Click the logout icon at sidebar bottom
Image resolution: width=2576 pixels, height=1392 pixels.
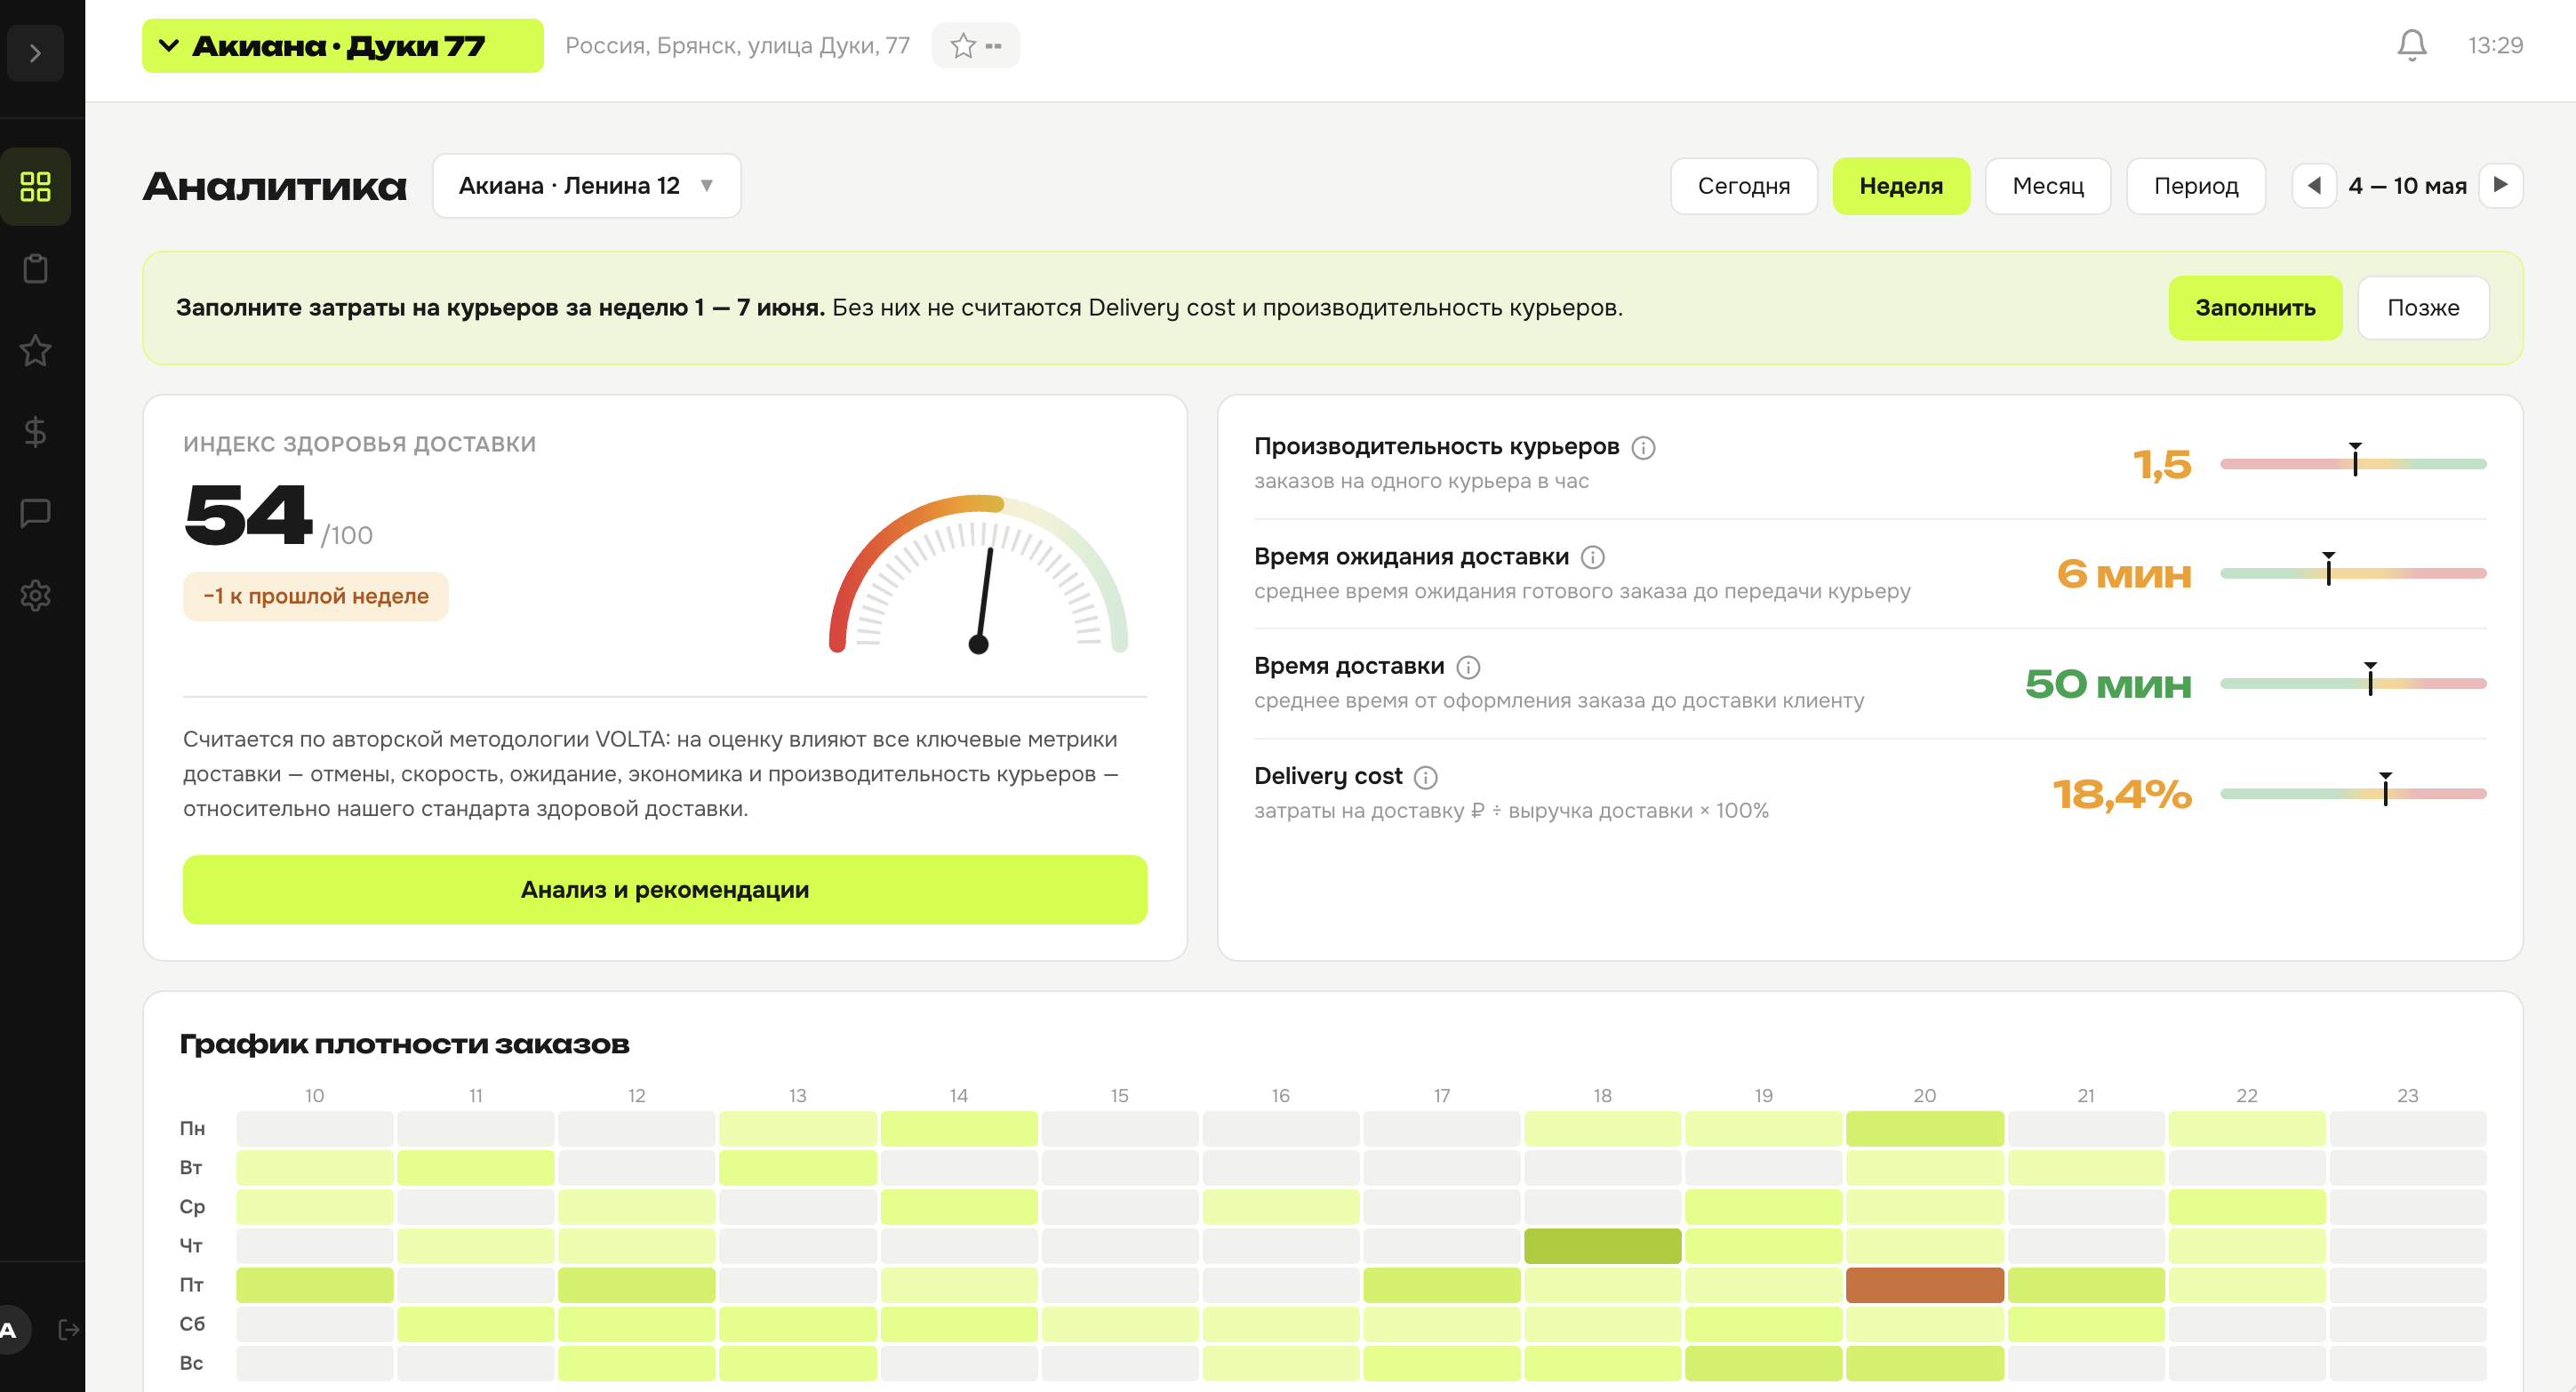68,1329
